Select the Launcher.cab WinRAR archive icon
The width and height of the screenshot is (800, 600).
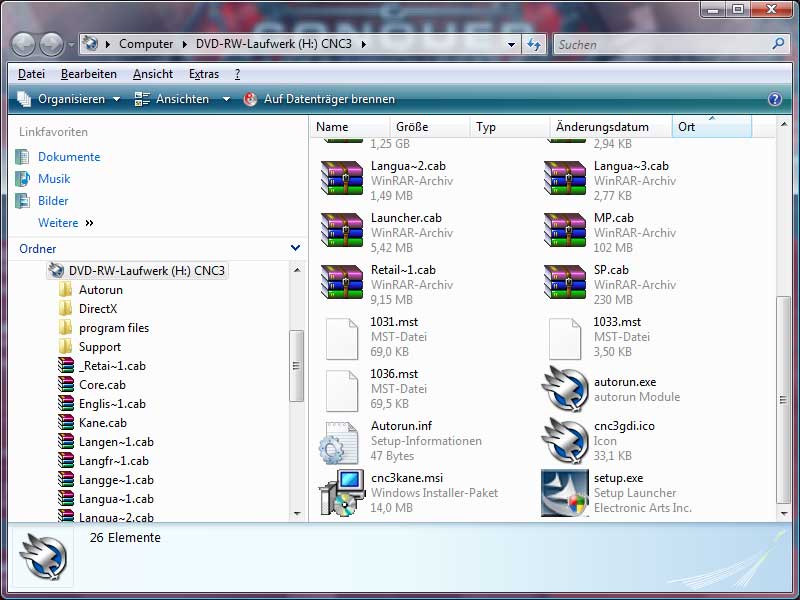342,233
